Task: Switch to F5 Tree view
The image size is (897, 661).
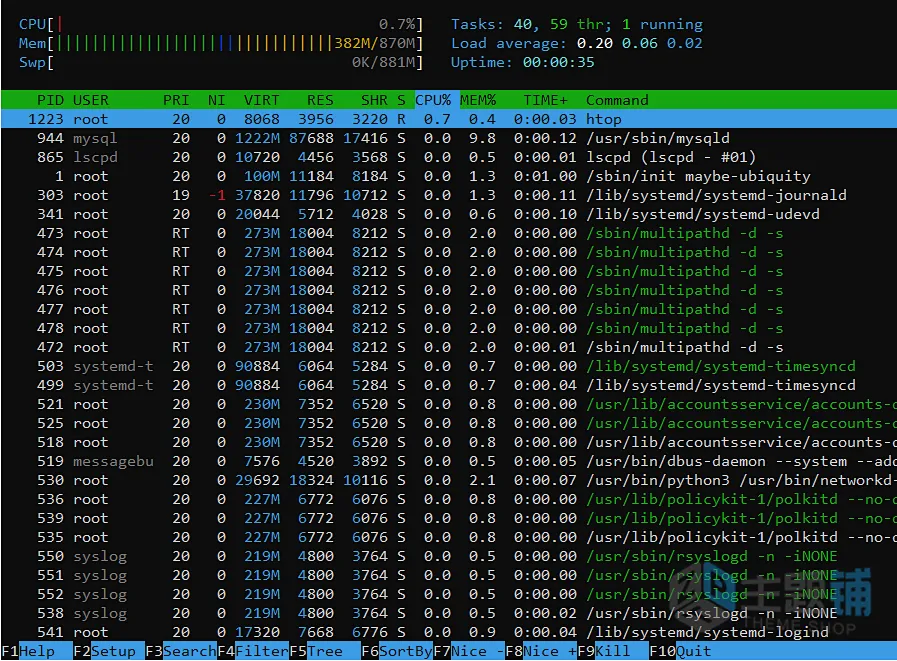Action: [x=324, y=651]
